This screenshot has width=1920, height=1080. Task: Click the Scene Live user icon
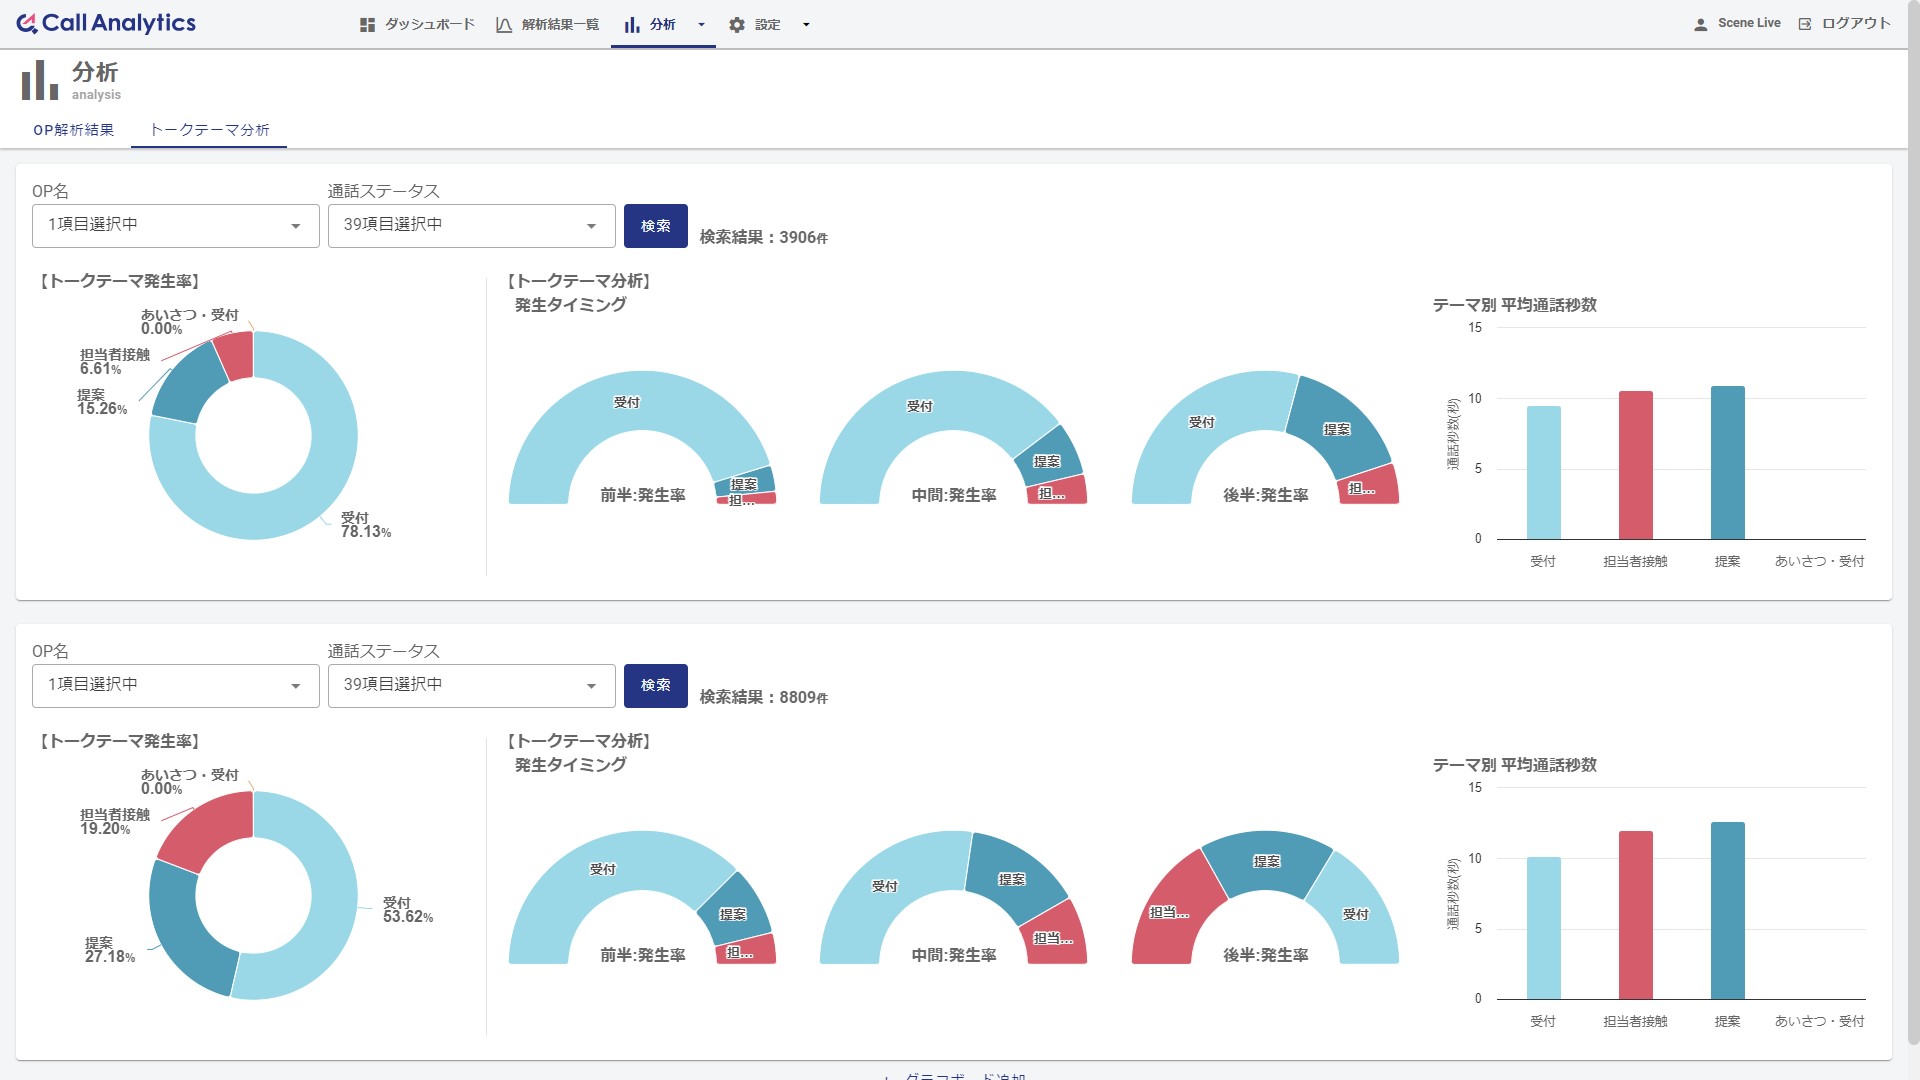tap(1700, 24)
